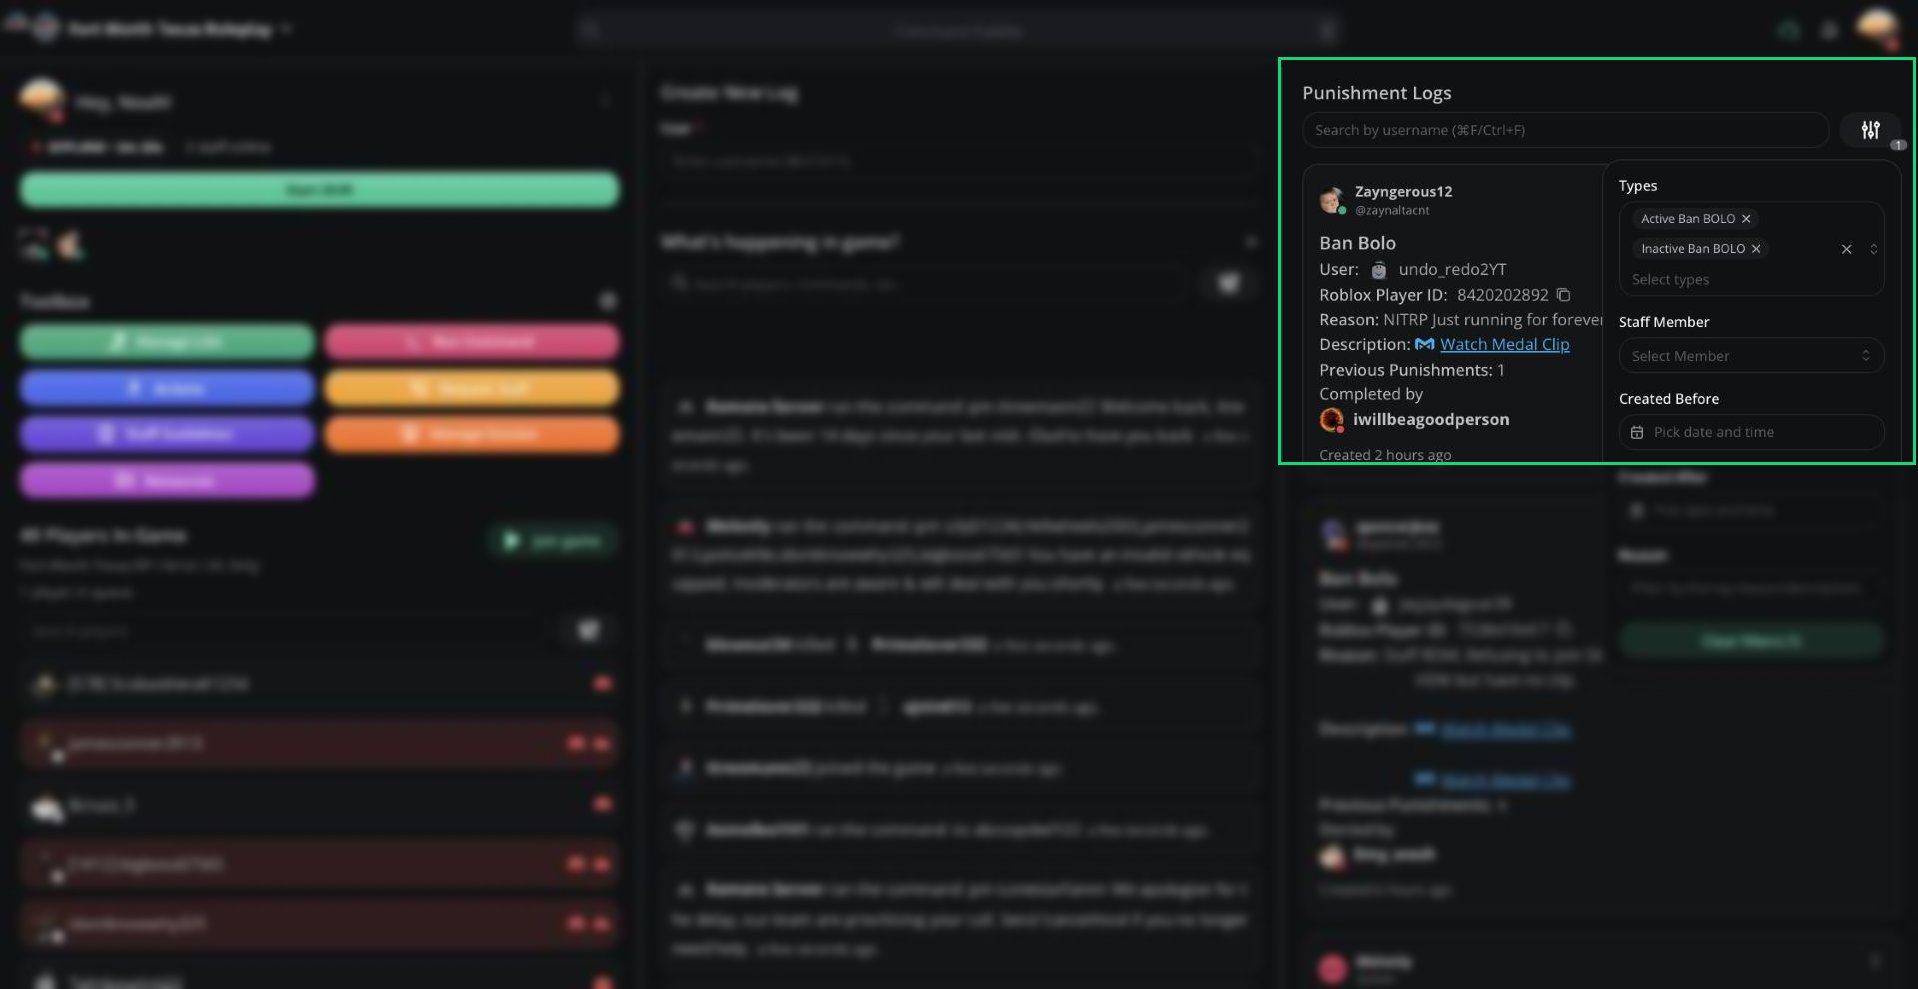
Task: Click the staff name iwillbeagoodperson
Action: 1431,419
